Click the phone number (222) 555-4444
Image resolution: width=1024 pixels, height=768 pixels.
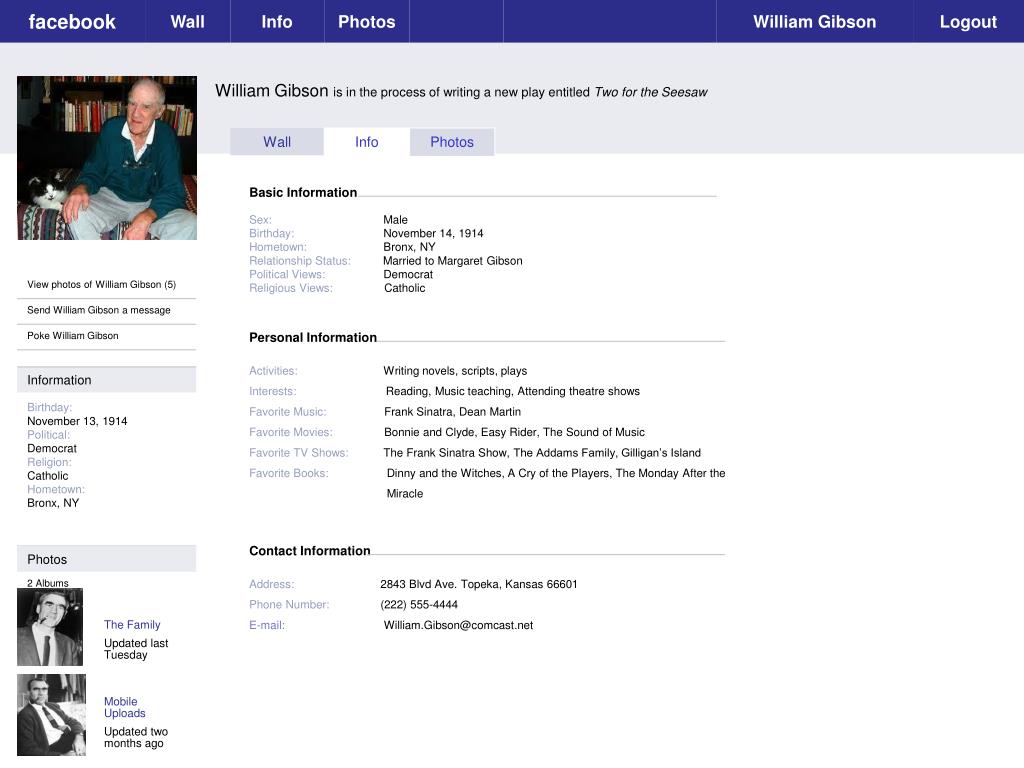(419, 605)
